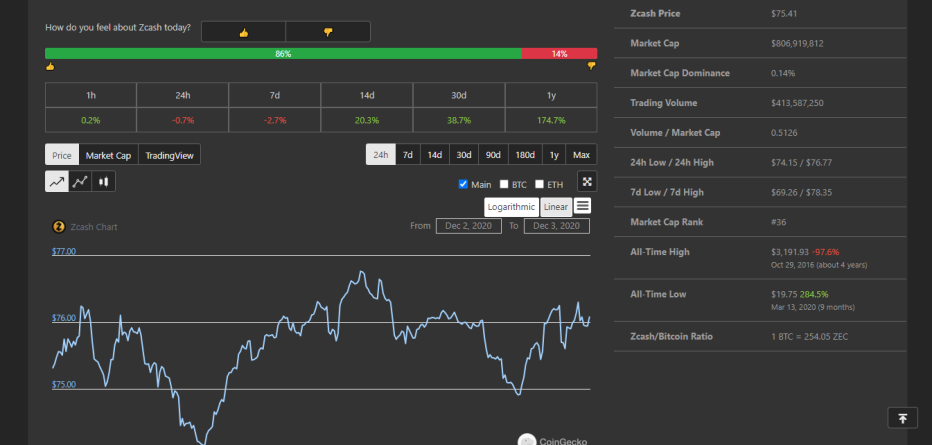The image size is (932, 445).
Task: Click the green 86% sentiment bar
Action: point(284,53)
